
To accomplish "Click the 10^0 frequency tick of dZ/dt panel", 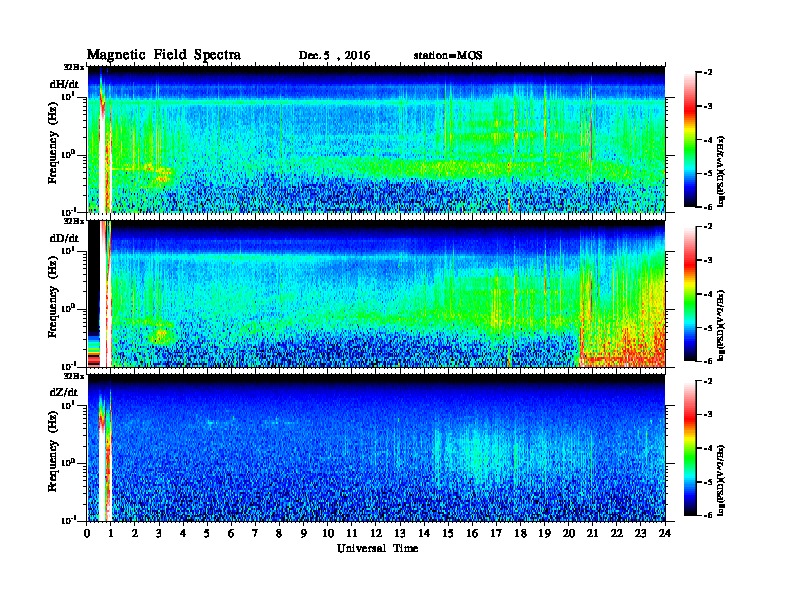I will (x=68, y=463).
